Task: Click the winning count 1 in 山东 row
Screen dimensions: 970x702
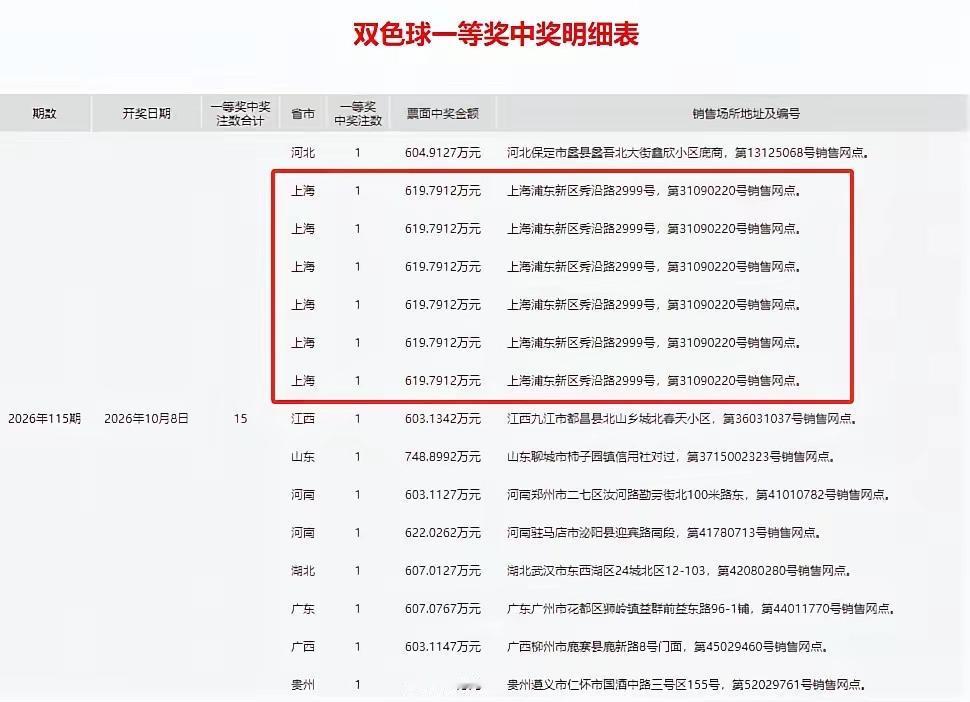Action: pos(358,457)
